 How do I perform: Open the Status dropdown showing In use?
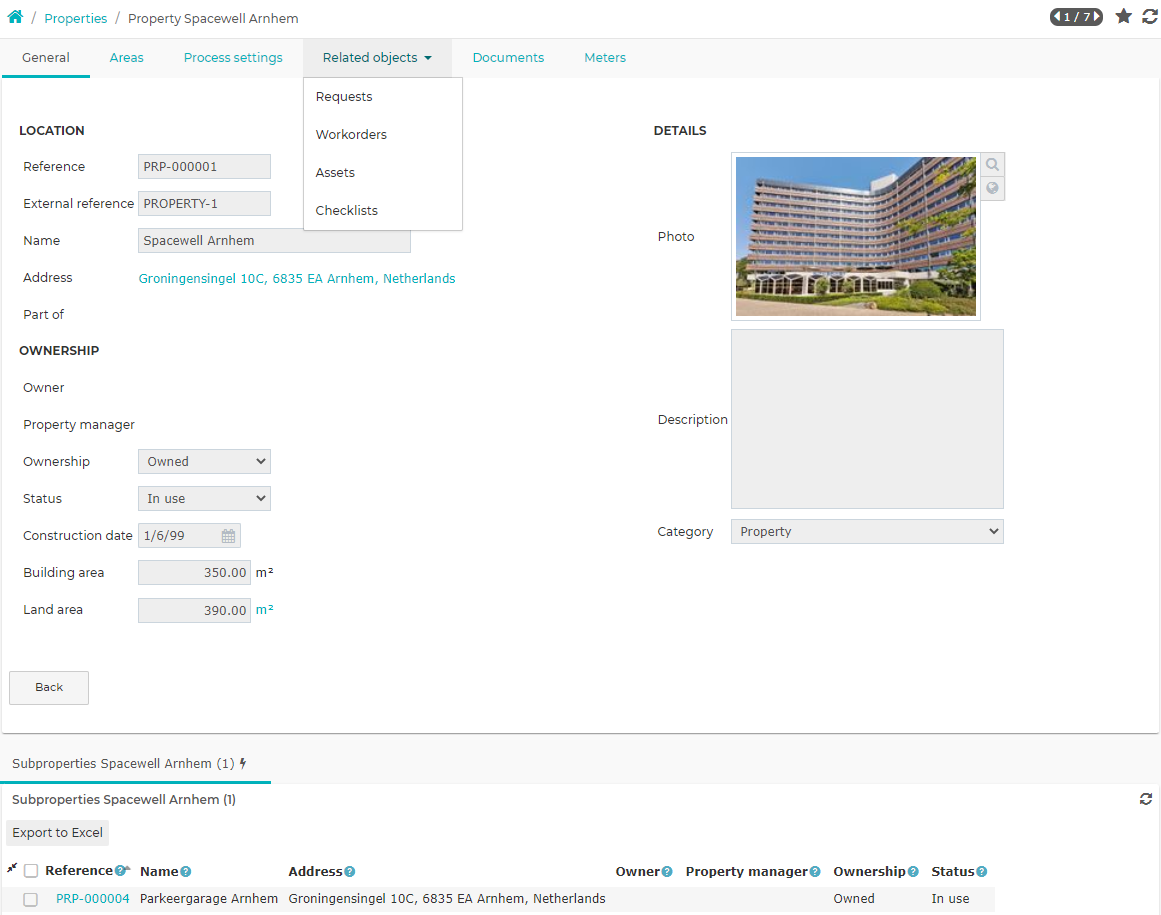point(204,498)
